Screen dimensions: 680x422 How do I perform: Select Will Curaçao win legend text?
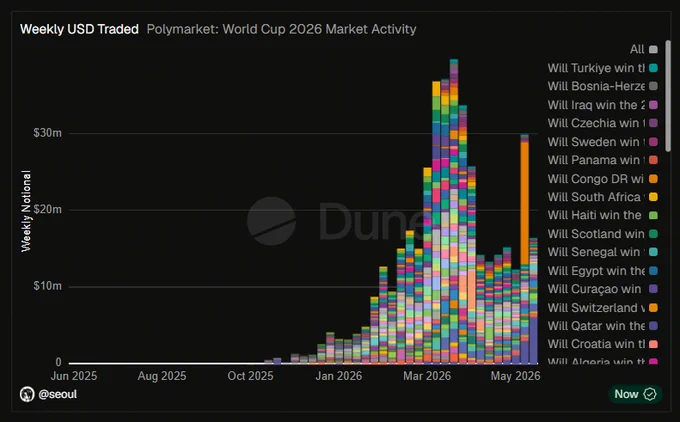click(x=594, y=289)
